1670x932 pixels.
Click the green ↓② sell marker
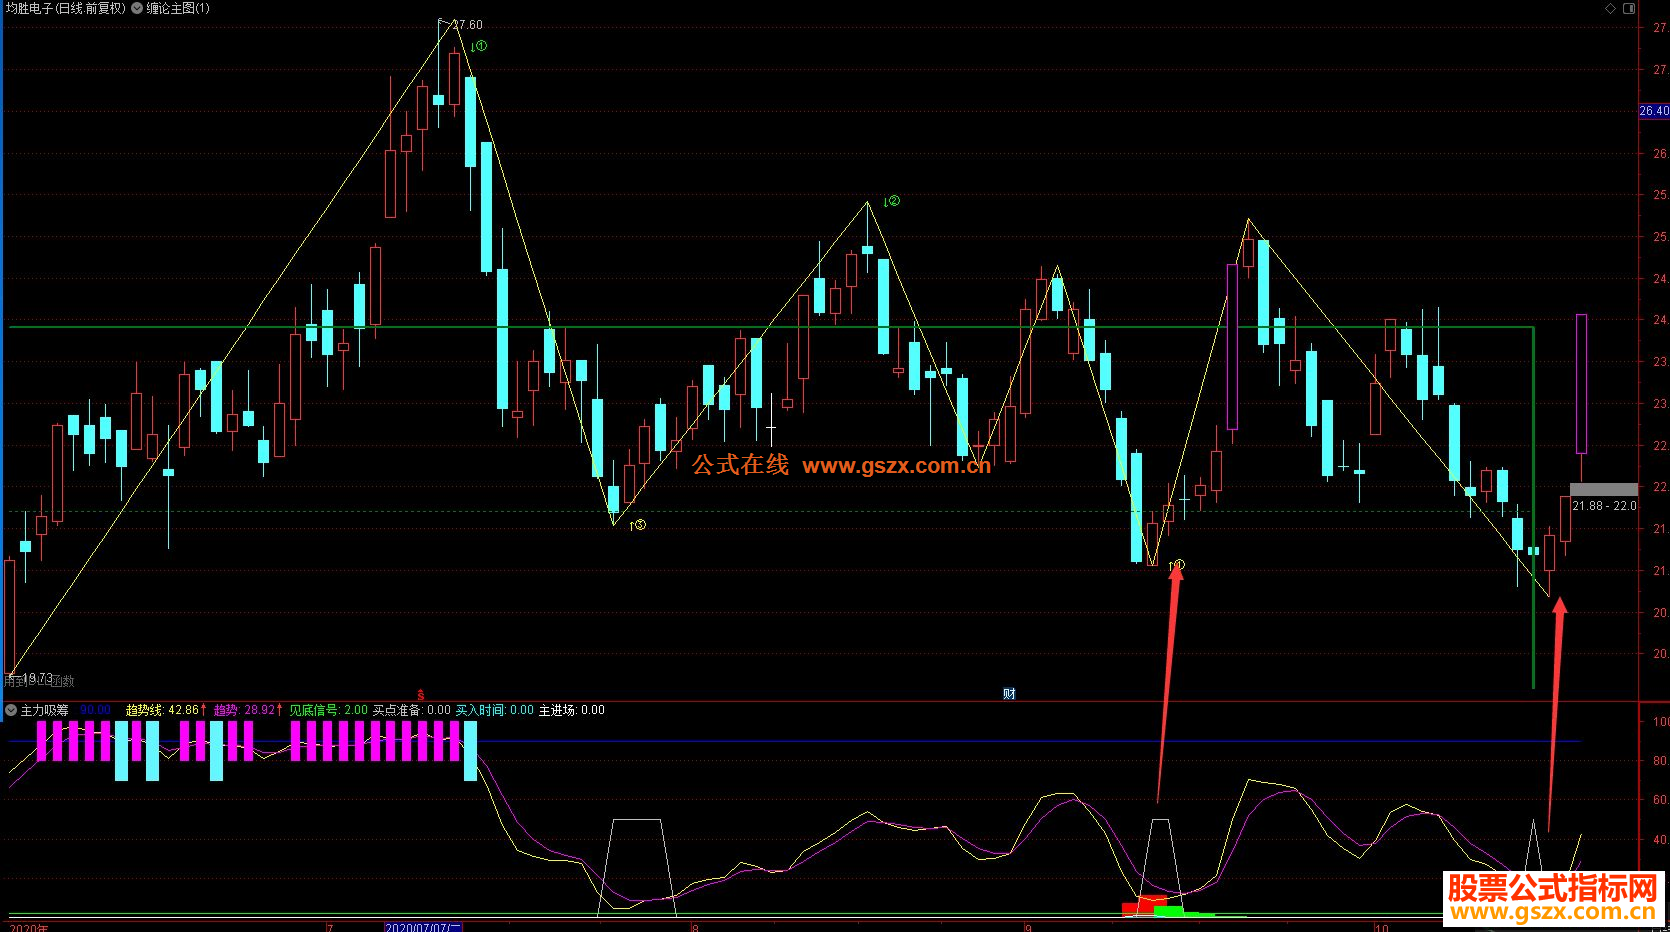click(x=892, y=201)
